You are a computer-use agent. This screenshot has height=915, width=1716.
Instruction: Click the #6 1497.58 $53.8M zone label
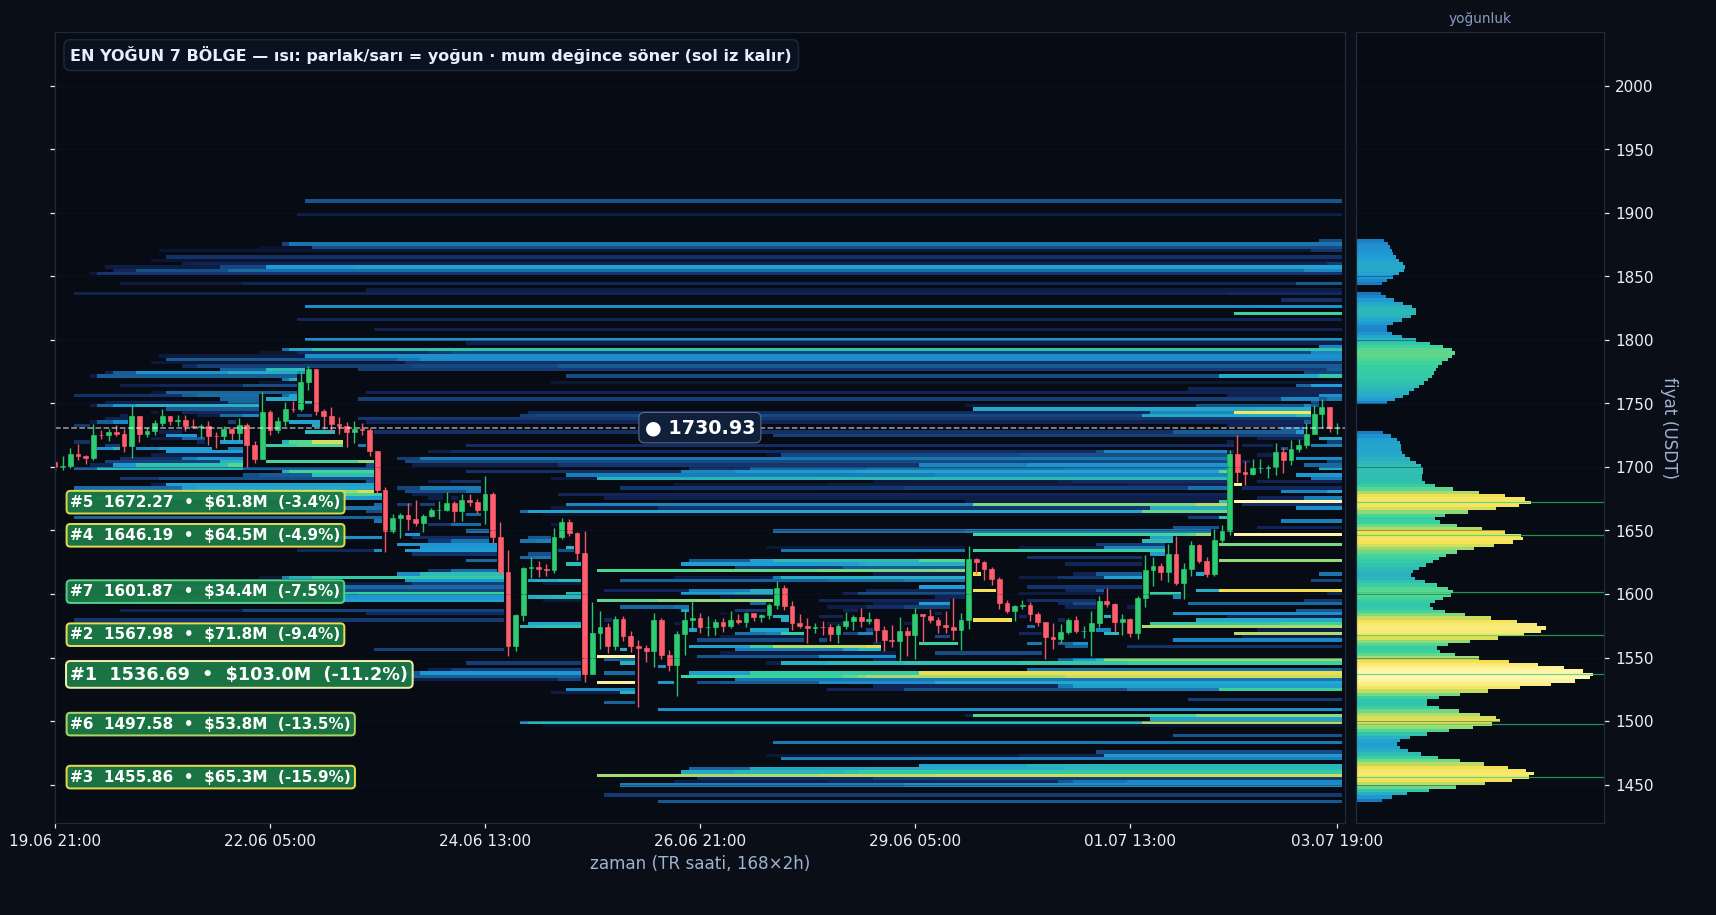tap(210, 724)
